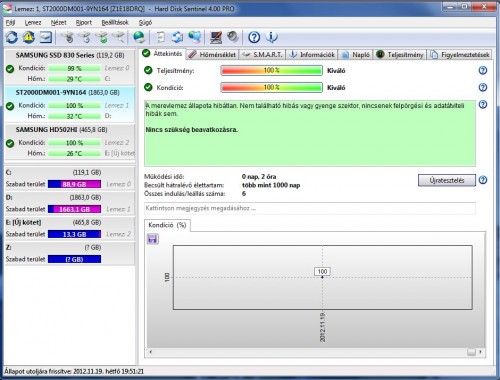Open the Nézet menu
The width and height of the screenshot is (500, 380).
[x=59, y=23]
